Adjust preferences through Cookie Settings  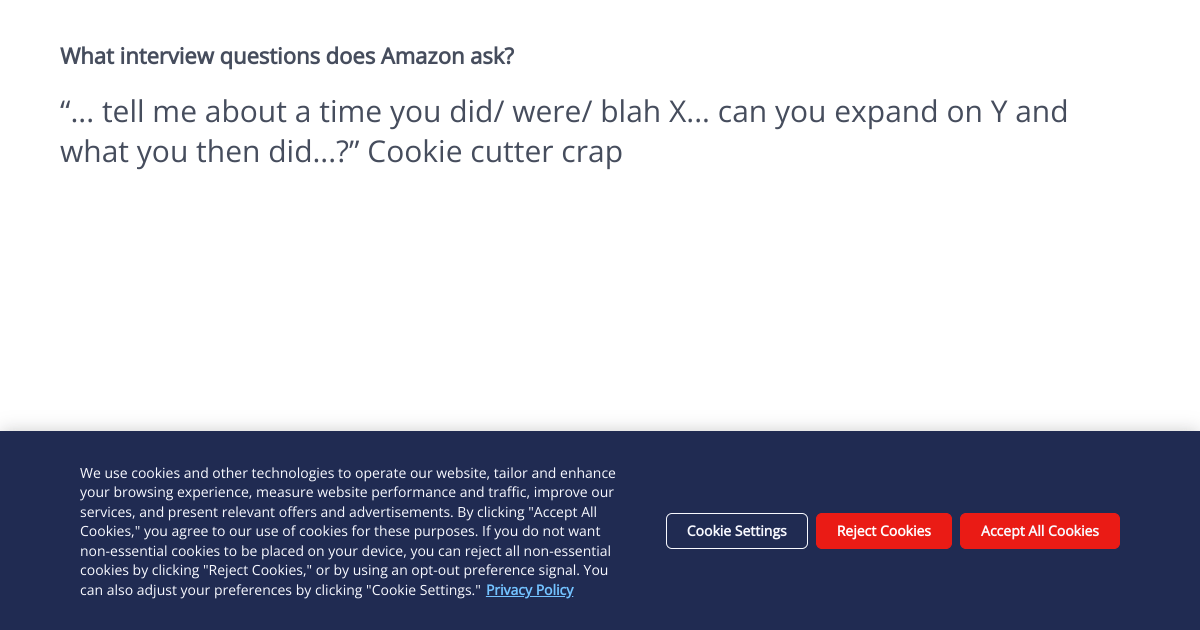(736, 530)
